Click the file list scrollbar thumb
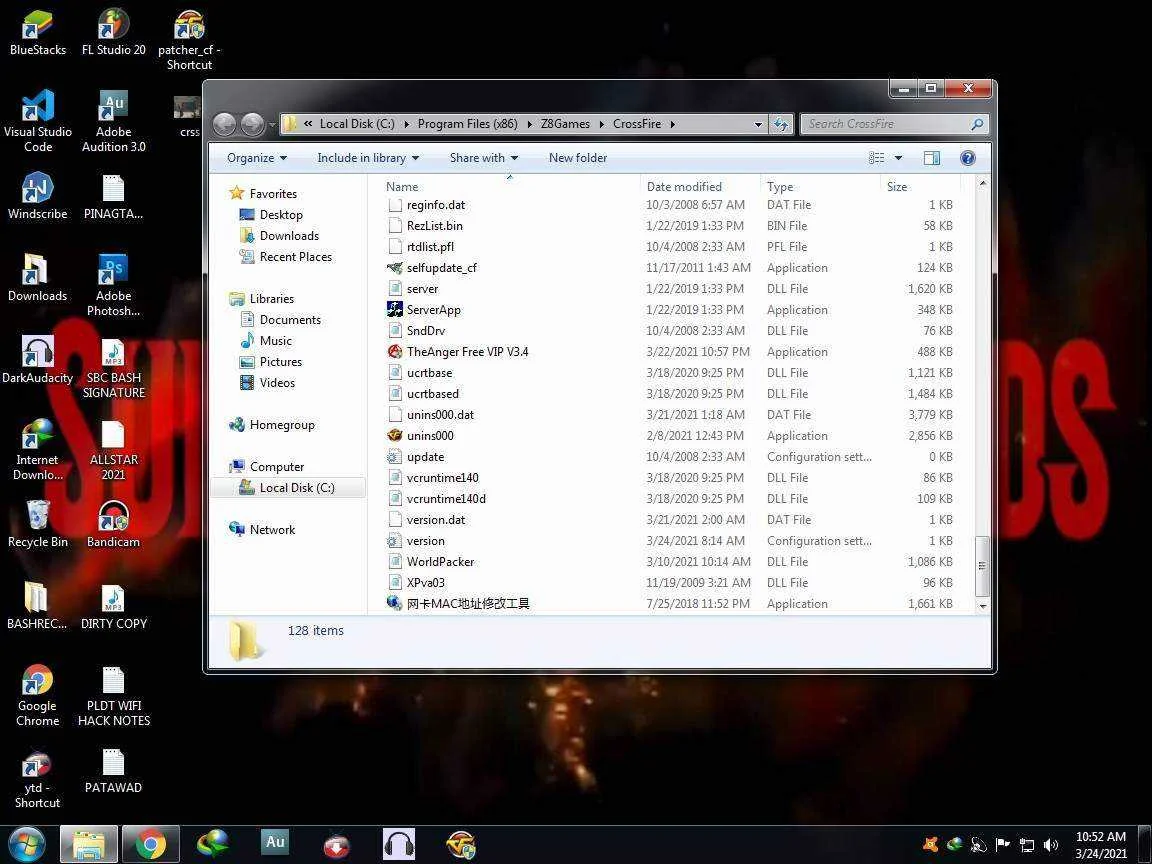The image size is (1152, 864). pyautogui.click(x=982, y=566)
